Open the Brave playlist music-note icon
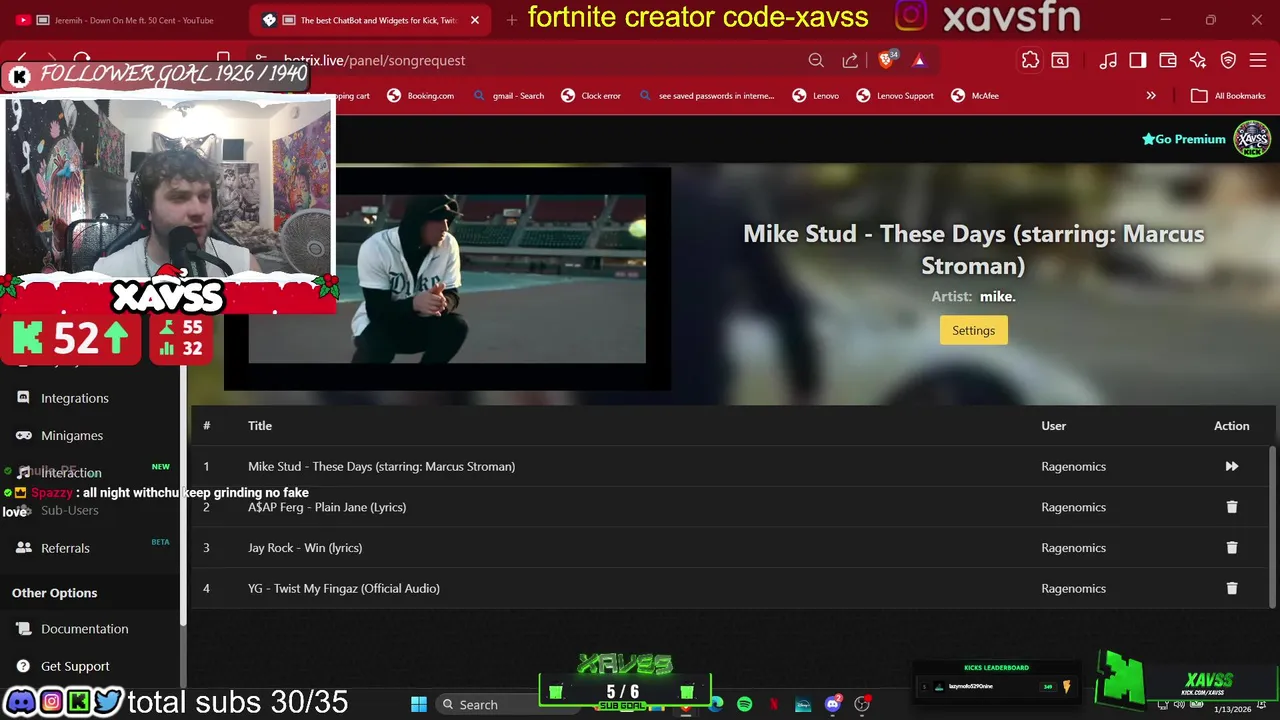The image size is (1280, 720). [1108, 60]
